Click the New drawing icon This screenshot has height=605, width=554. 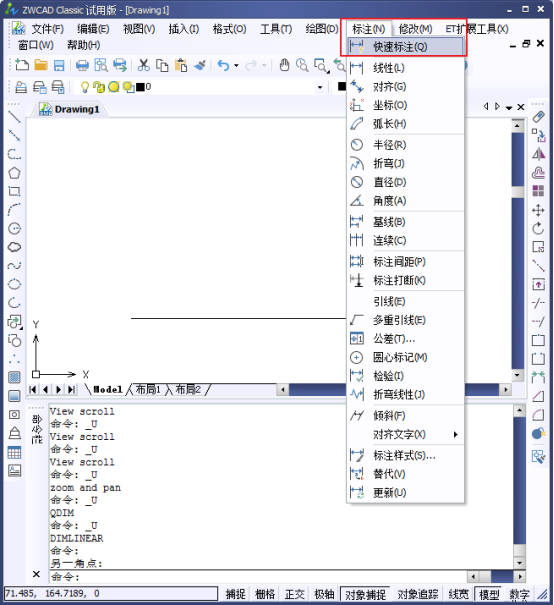point(22,65)
